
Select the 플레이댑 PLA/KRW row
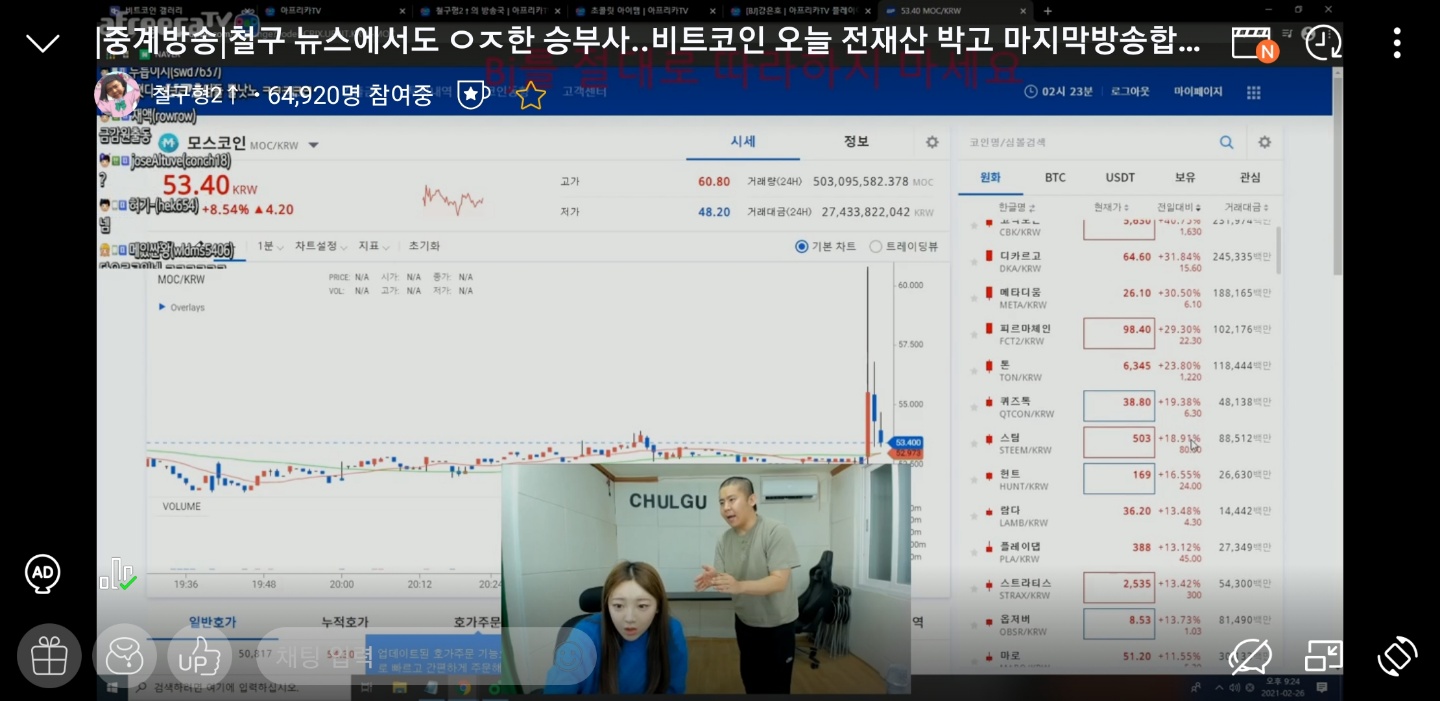pos(1120,552)
